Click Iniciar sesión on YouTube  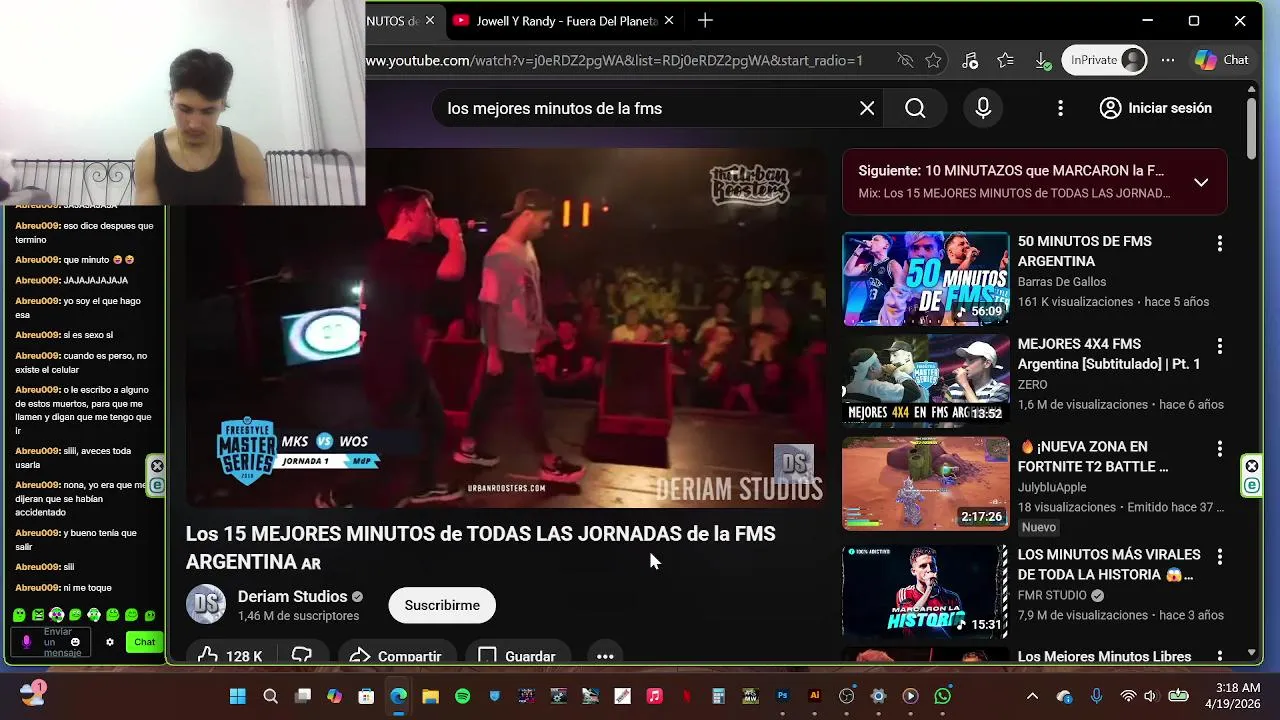(x=1156, y=108)
